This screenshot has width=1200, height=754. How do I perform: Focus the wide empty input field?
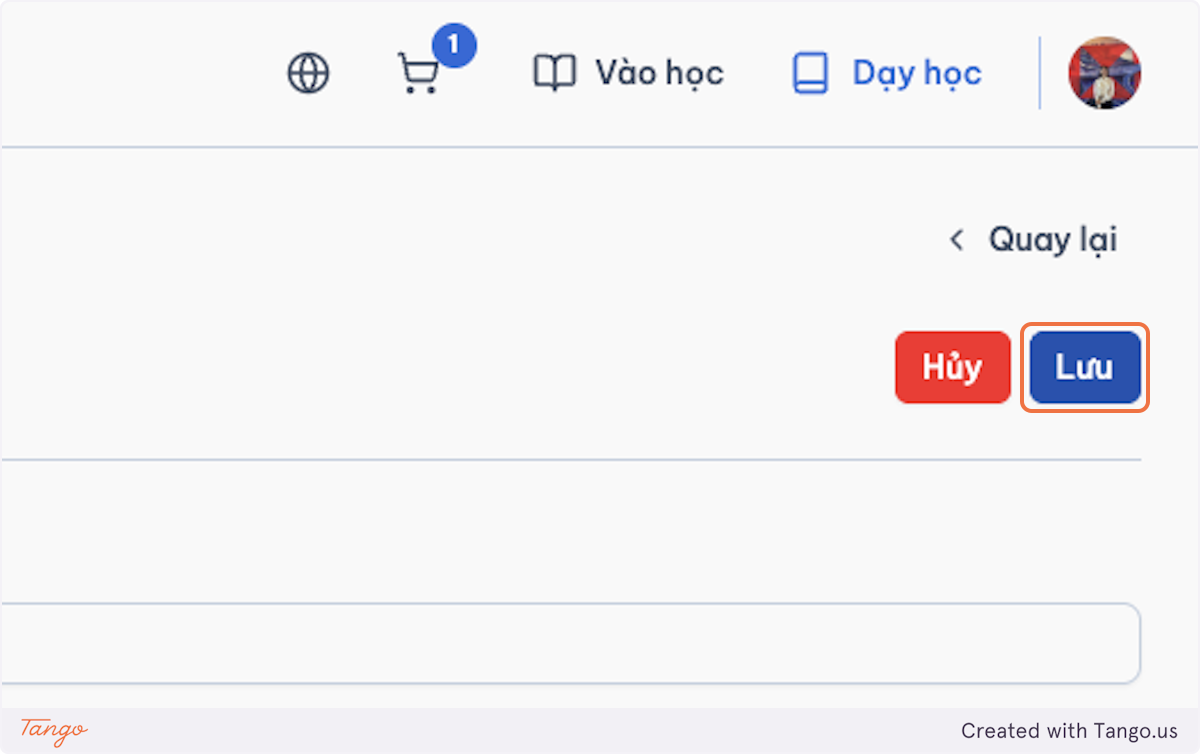[x=570, y=643]
